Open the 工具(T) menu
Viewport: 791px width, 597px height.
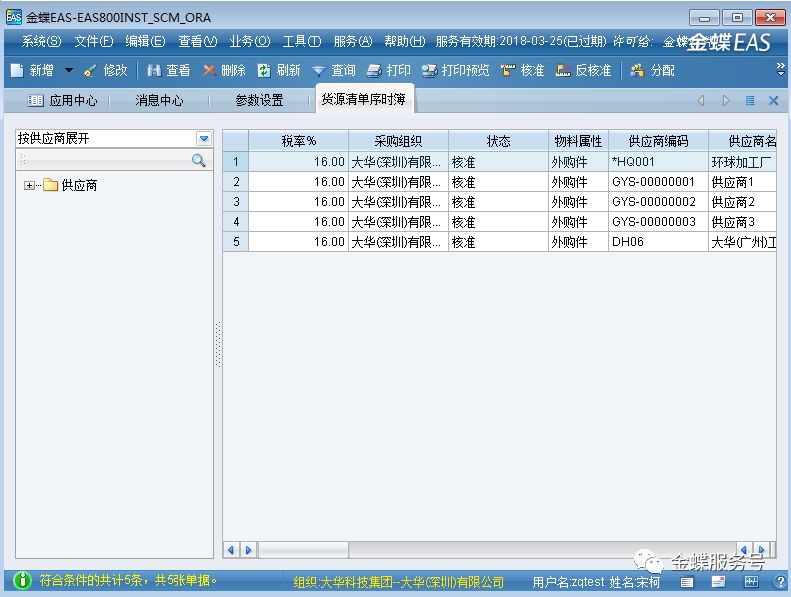(302, 41)
